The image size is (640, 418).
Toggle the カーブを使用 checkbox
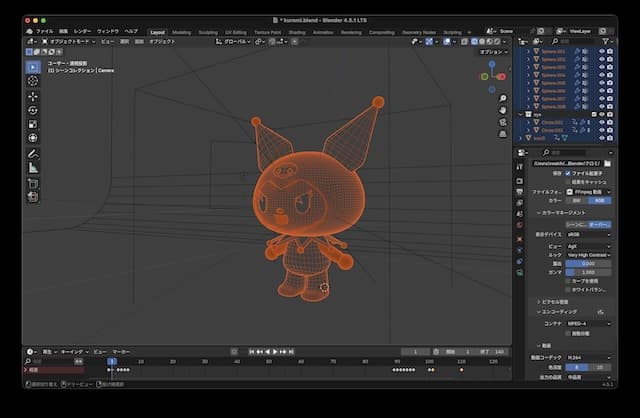[568, 281]
